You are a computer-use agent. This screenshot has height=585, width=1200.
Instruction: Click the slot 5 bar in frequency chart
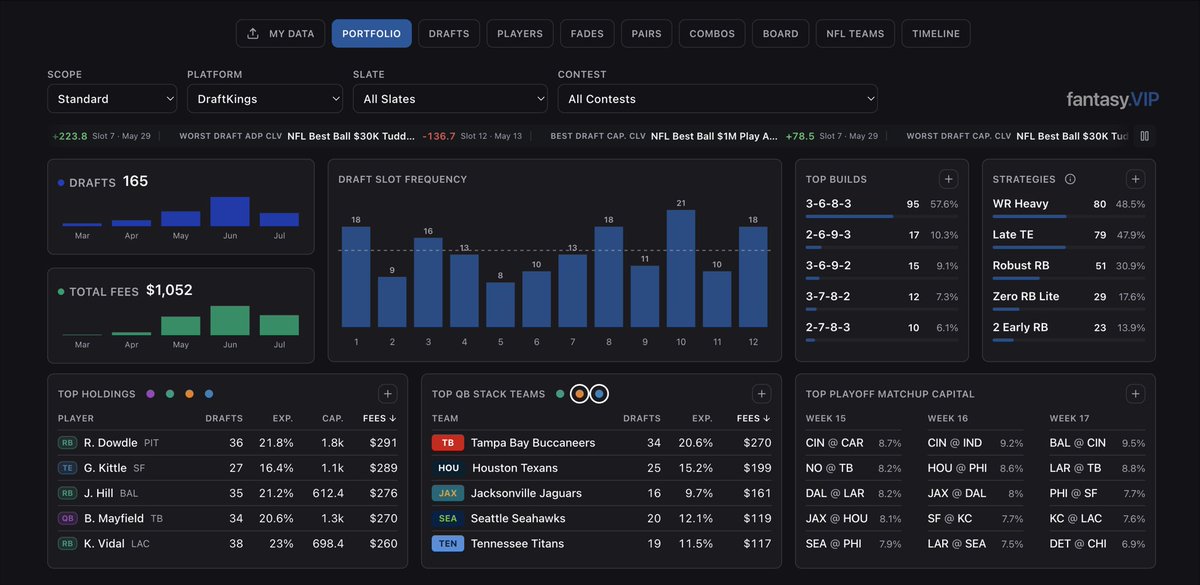pyautogui.click(x=500, y=305)
